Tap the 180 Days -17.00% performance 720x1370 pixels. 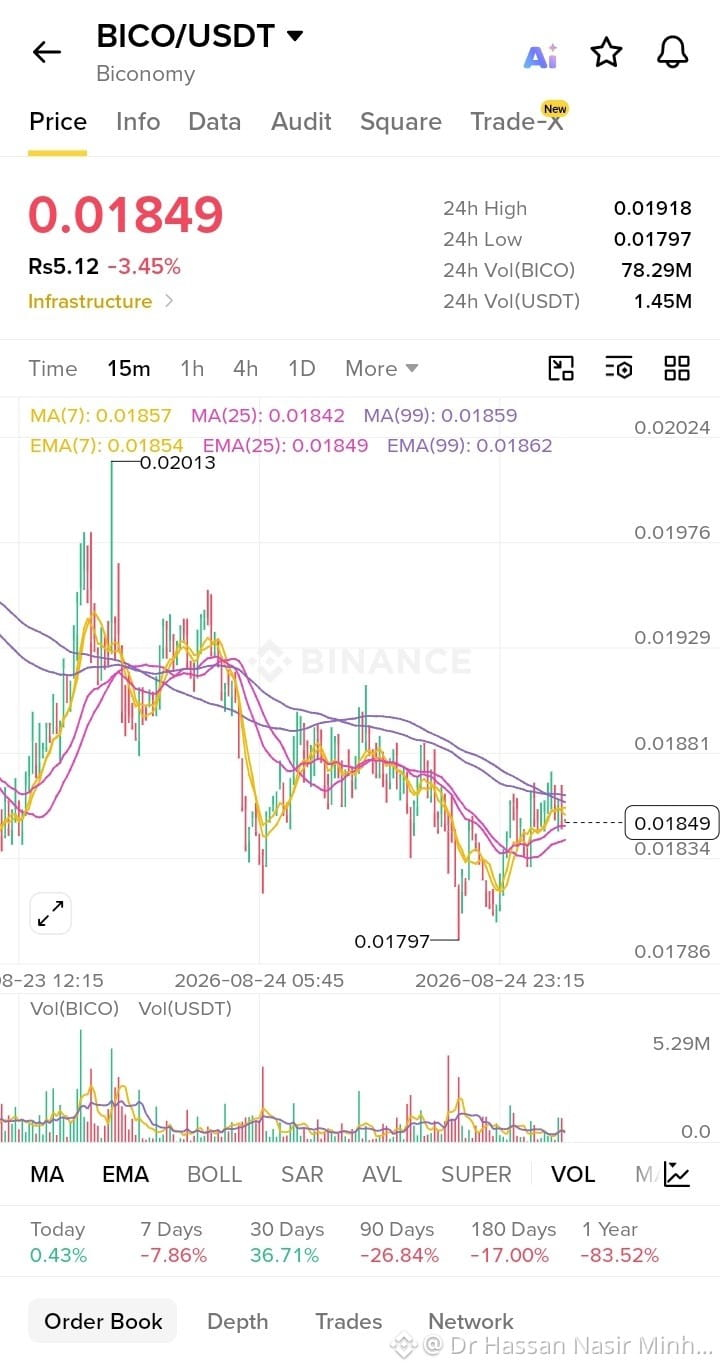tap(513, 1242)
